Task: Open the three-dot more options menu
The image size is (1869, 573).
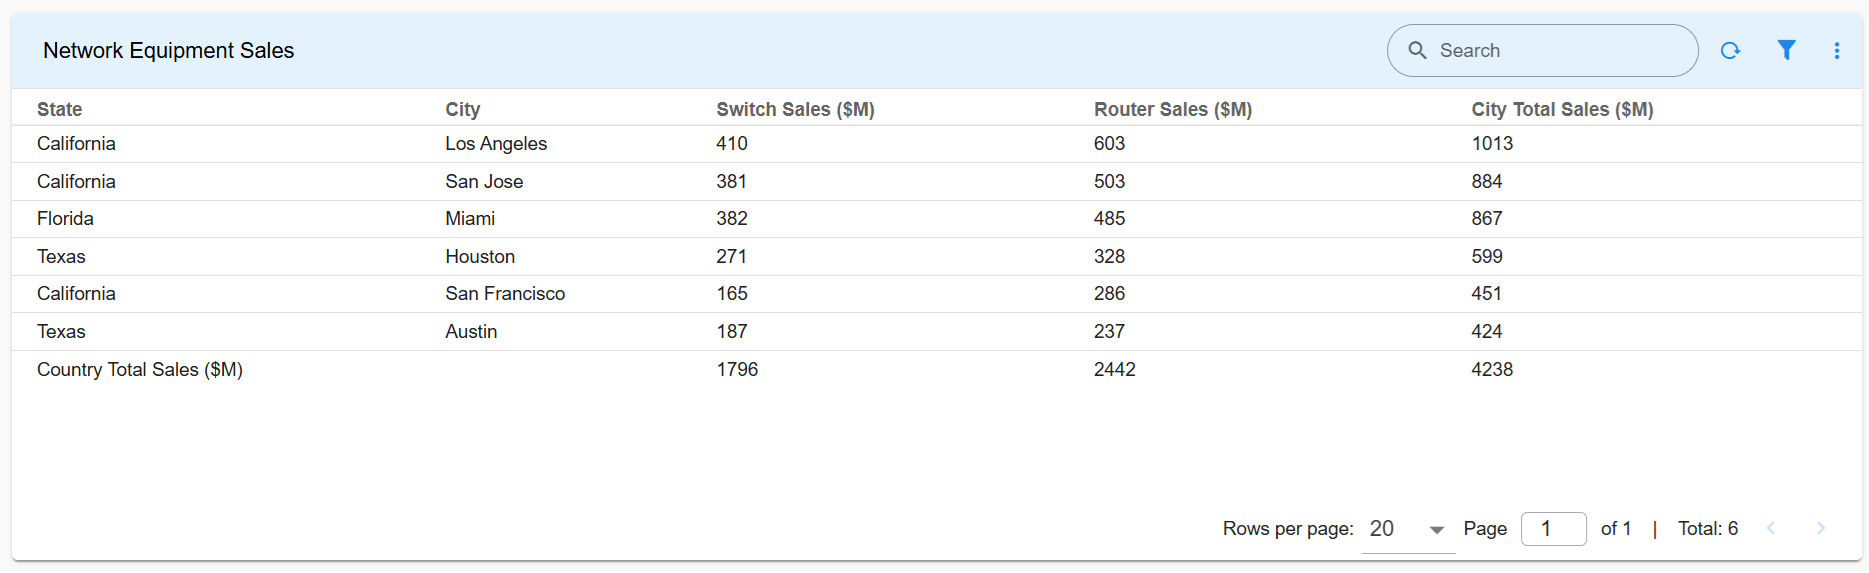Action: point(1837,51)
